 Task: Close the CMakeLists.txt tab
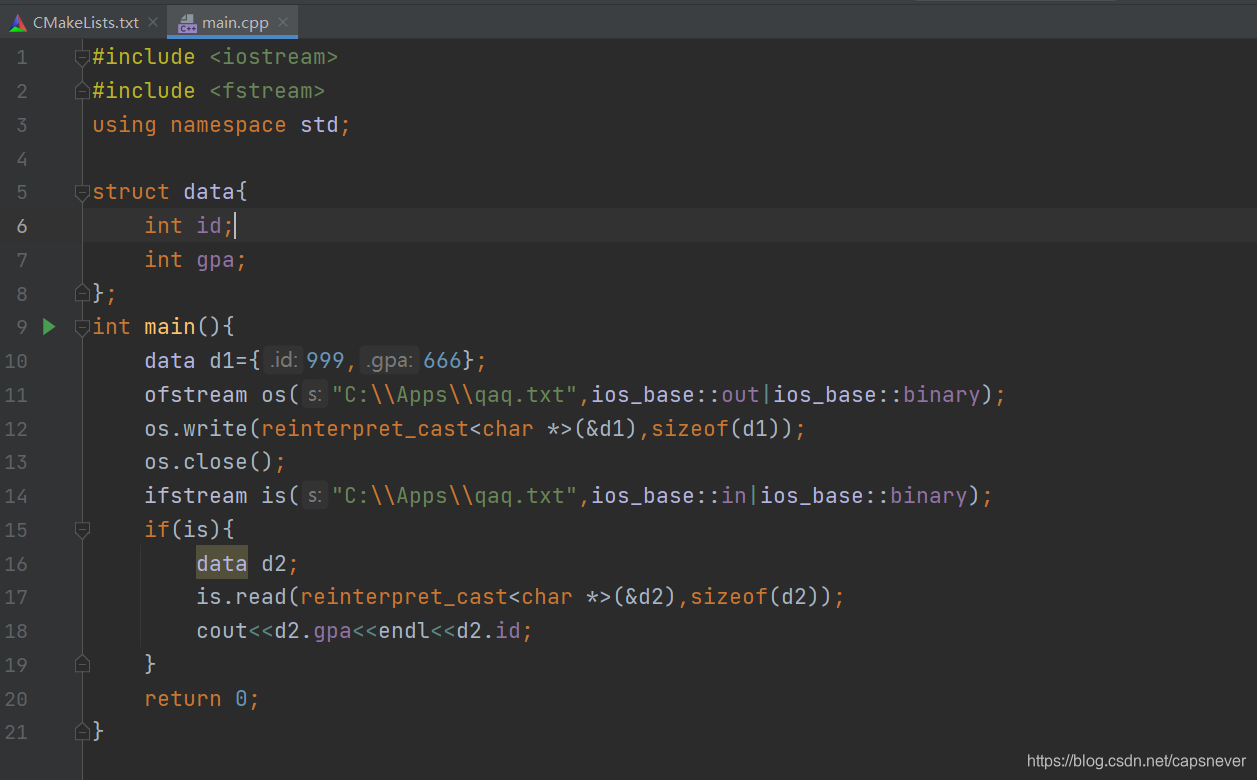[x=153, y=22]
